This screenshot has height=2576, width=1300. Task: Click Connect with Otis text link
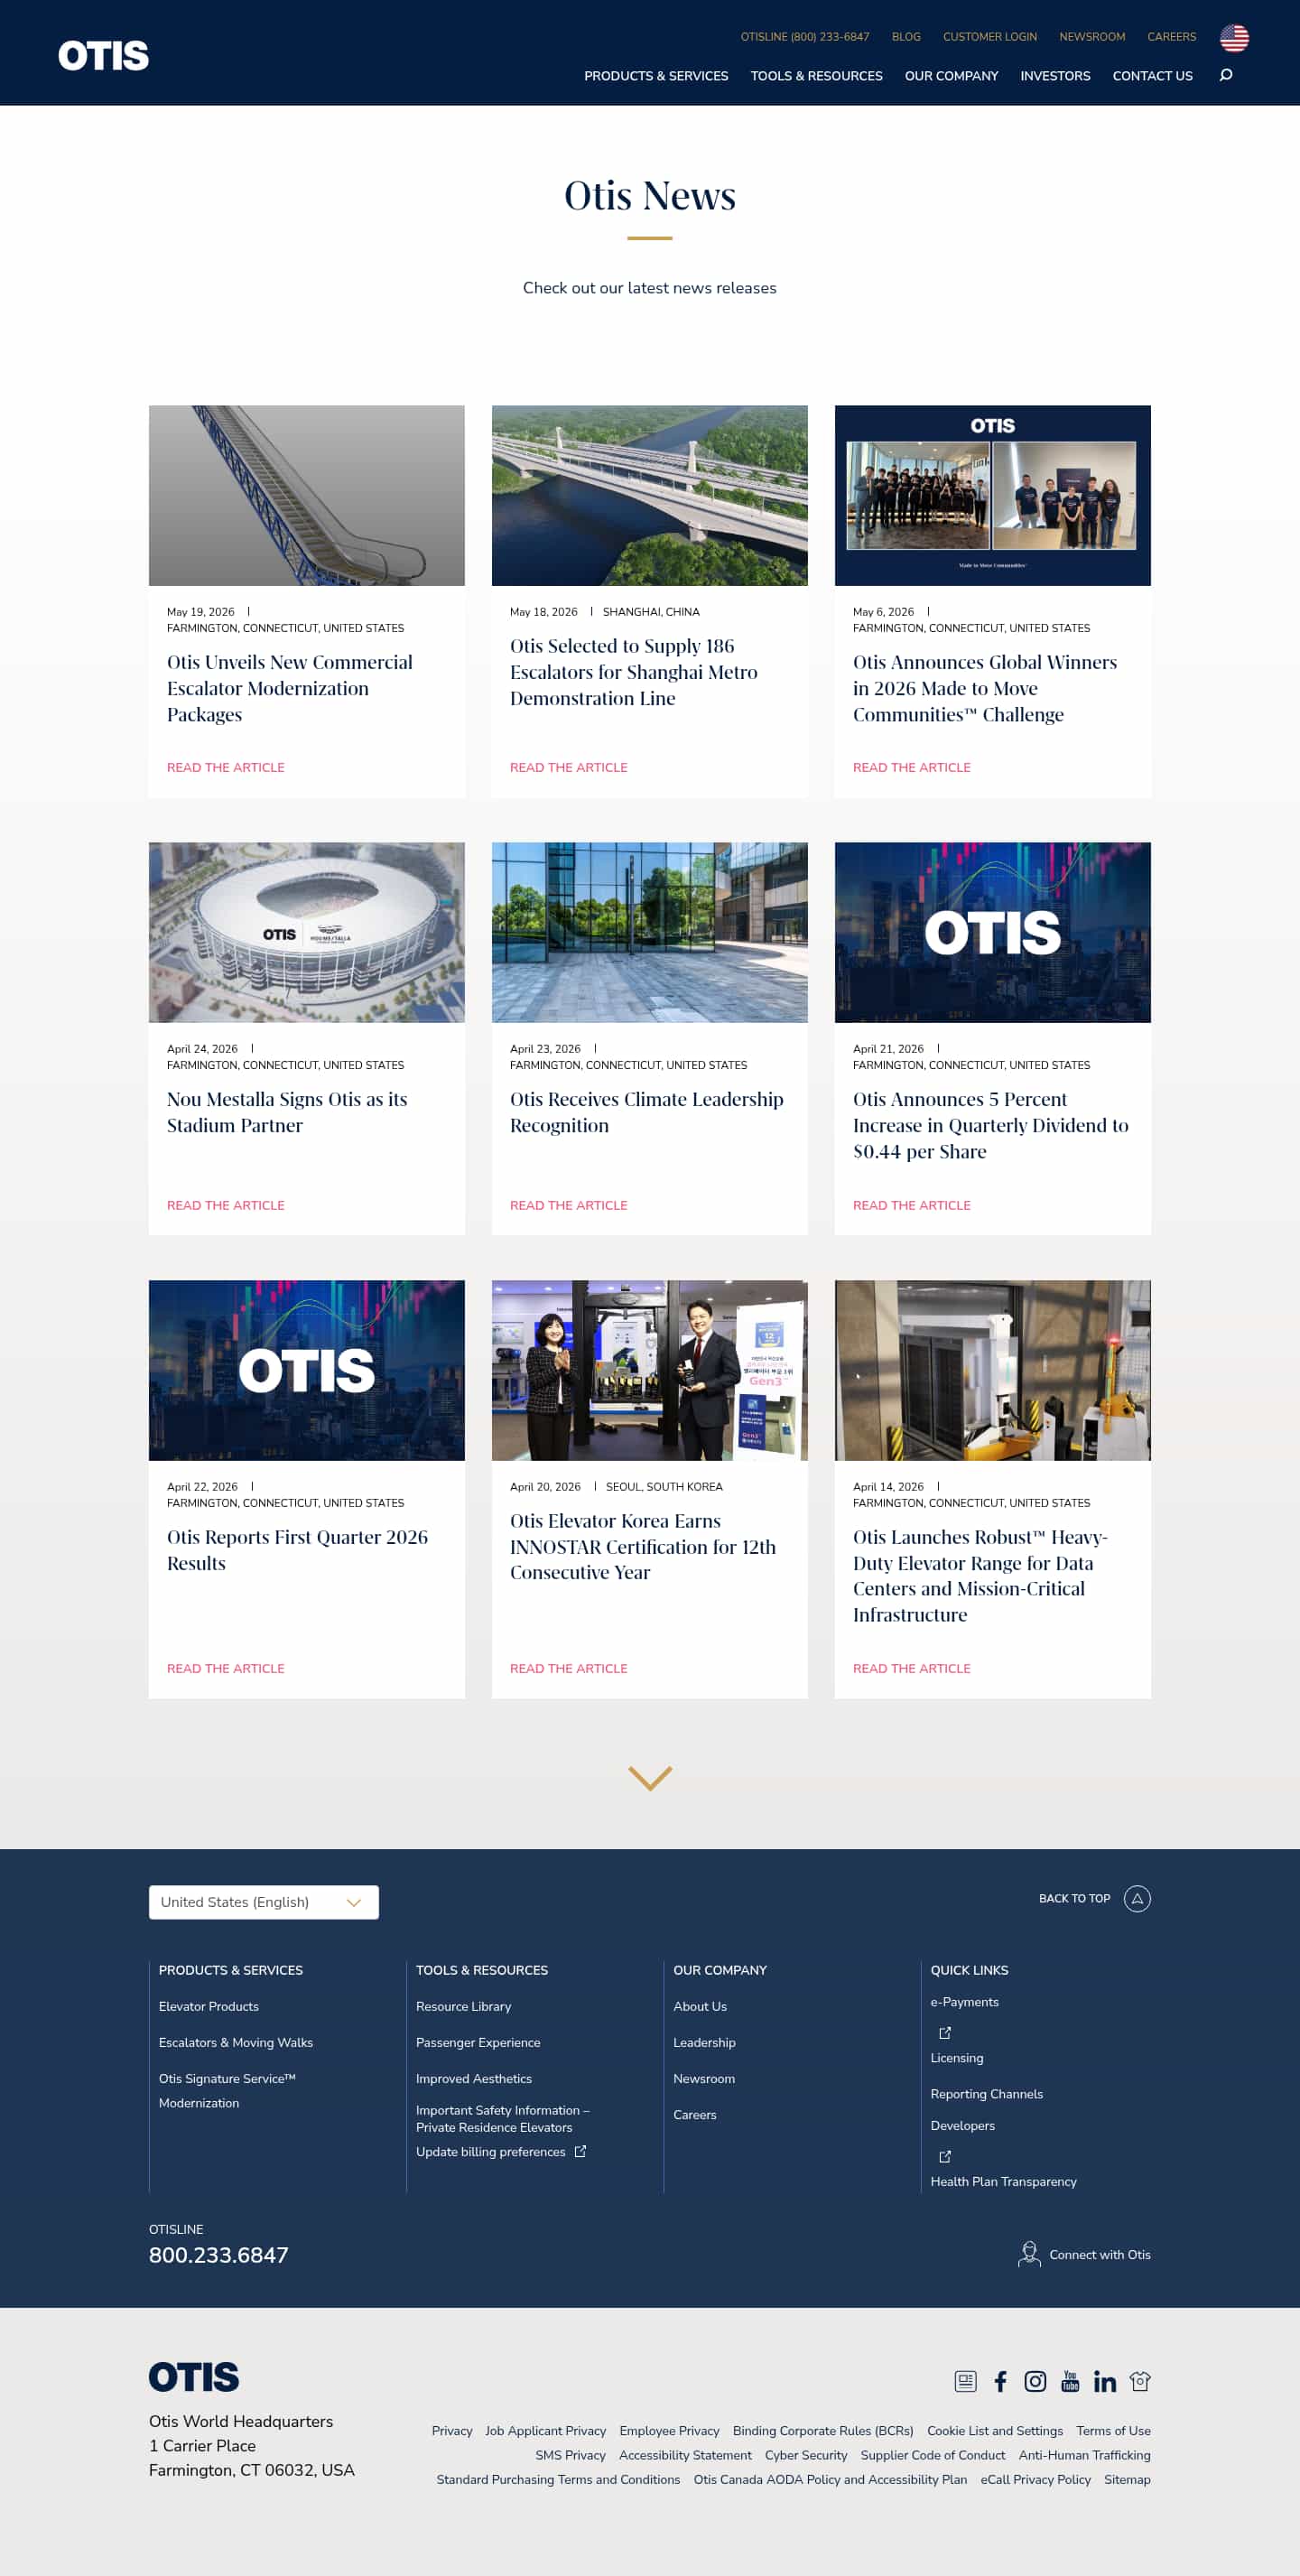pos(1100,2254)
